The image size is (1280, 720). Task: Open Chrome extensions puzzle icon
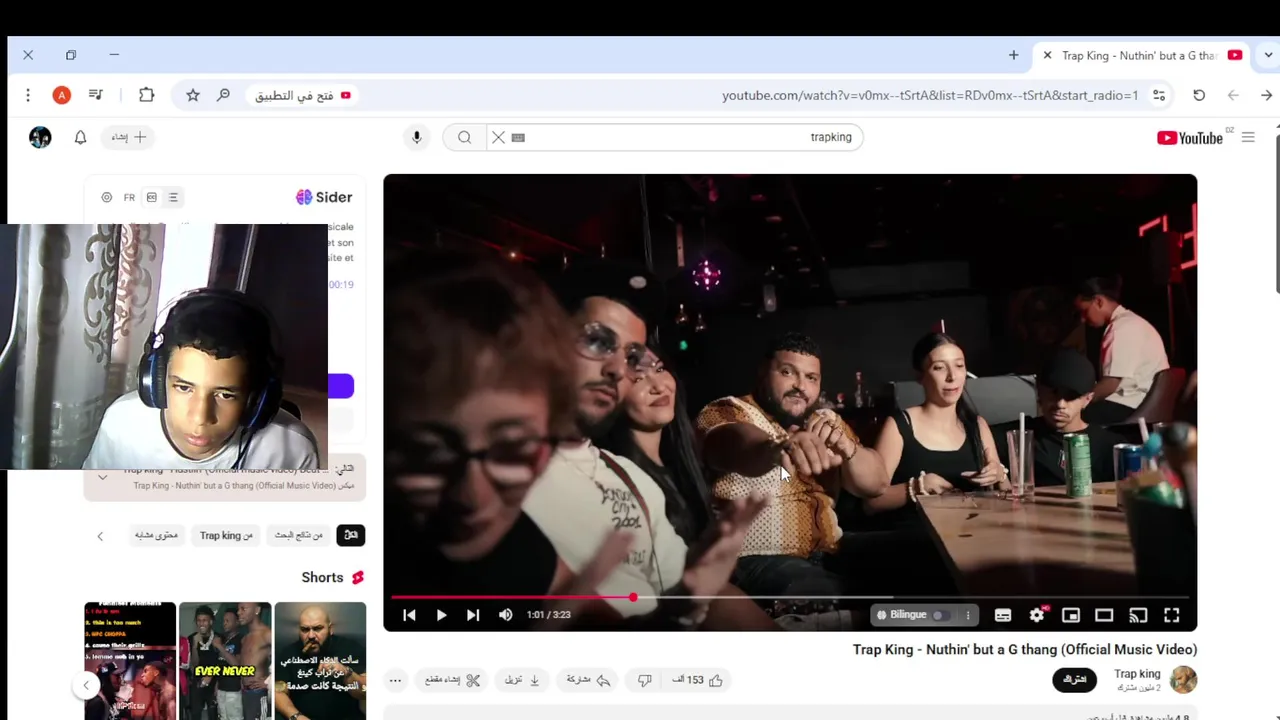(x=146, y=95)
